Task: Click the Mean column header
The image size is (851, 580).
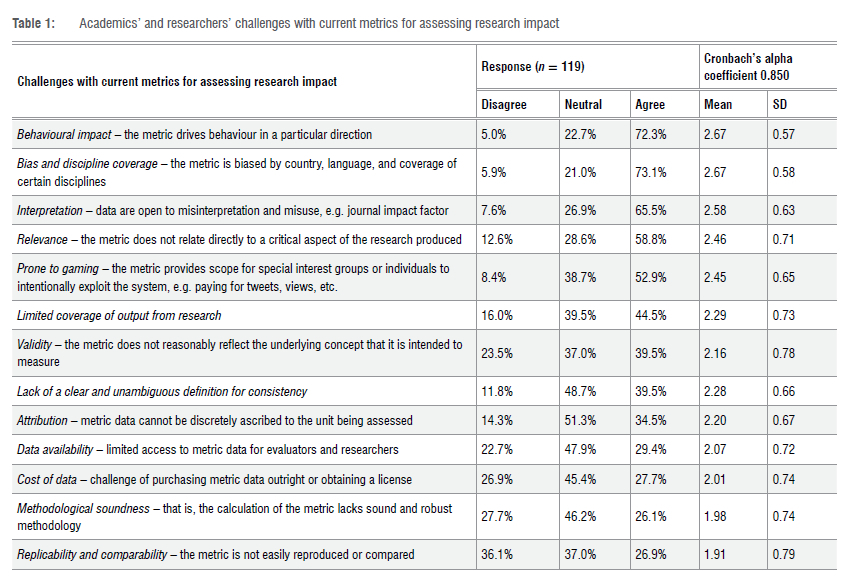Action: coord(718,104)
